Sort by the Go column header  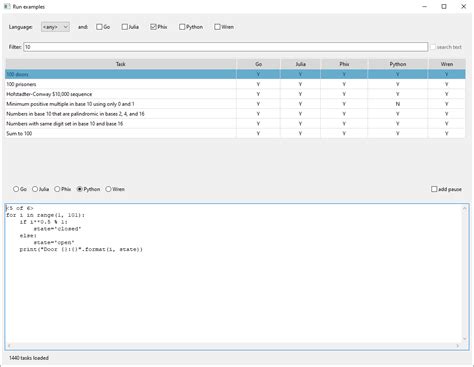258,64
